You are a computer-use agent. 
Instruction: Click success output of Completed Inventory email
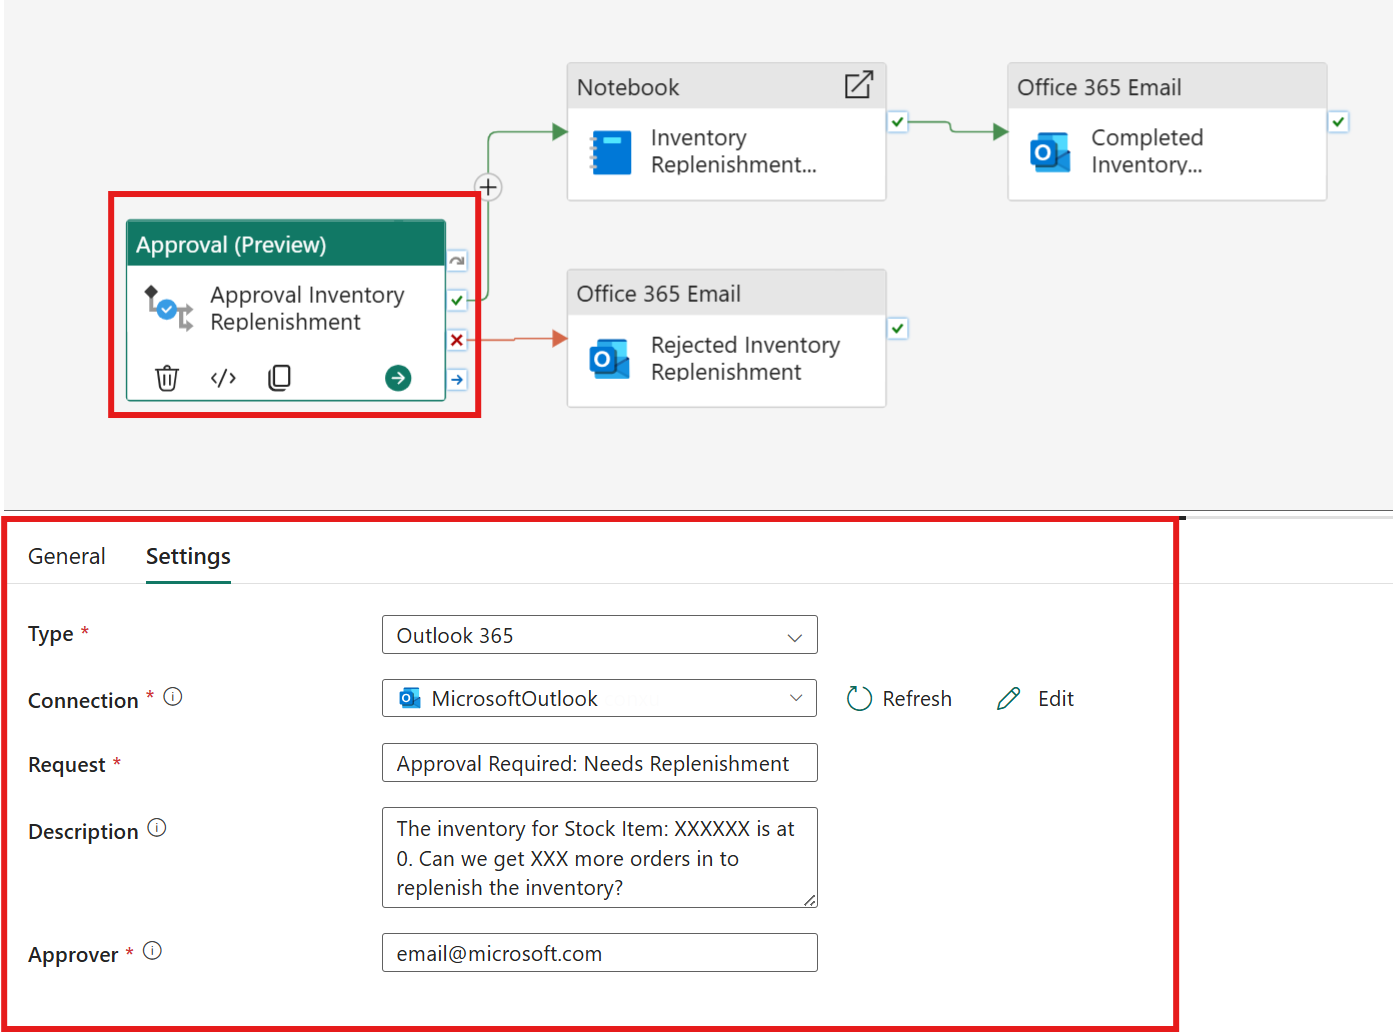[1338, 122]
